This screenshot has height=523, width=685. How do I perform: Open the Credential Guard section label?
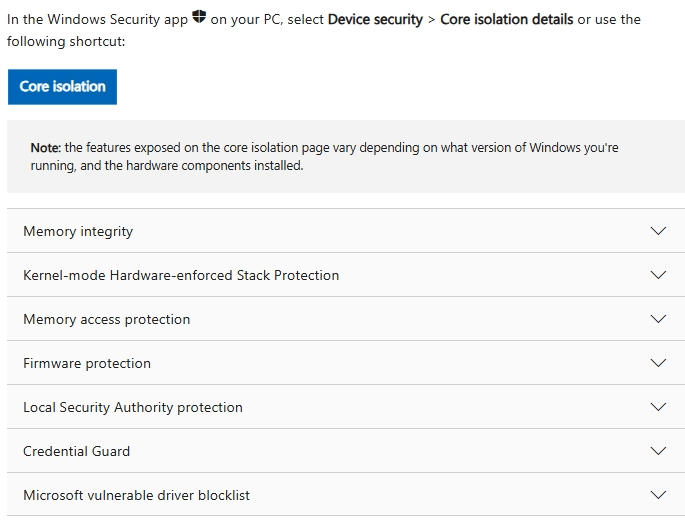77,451
